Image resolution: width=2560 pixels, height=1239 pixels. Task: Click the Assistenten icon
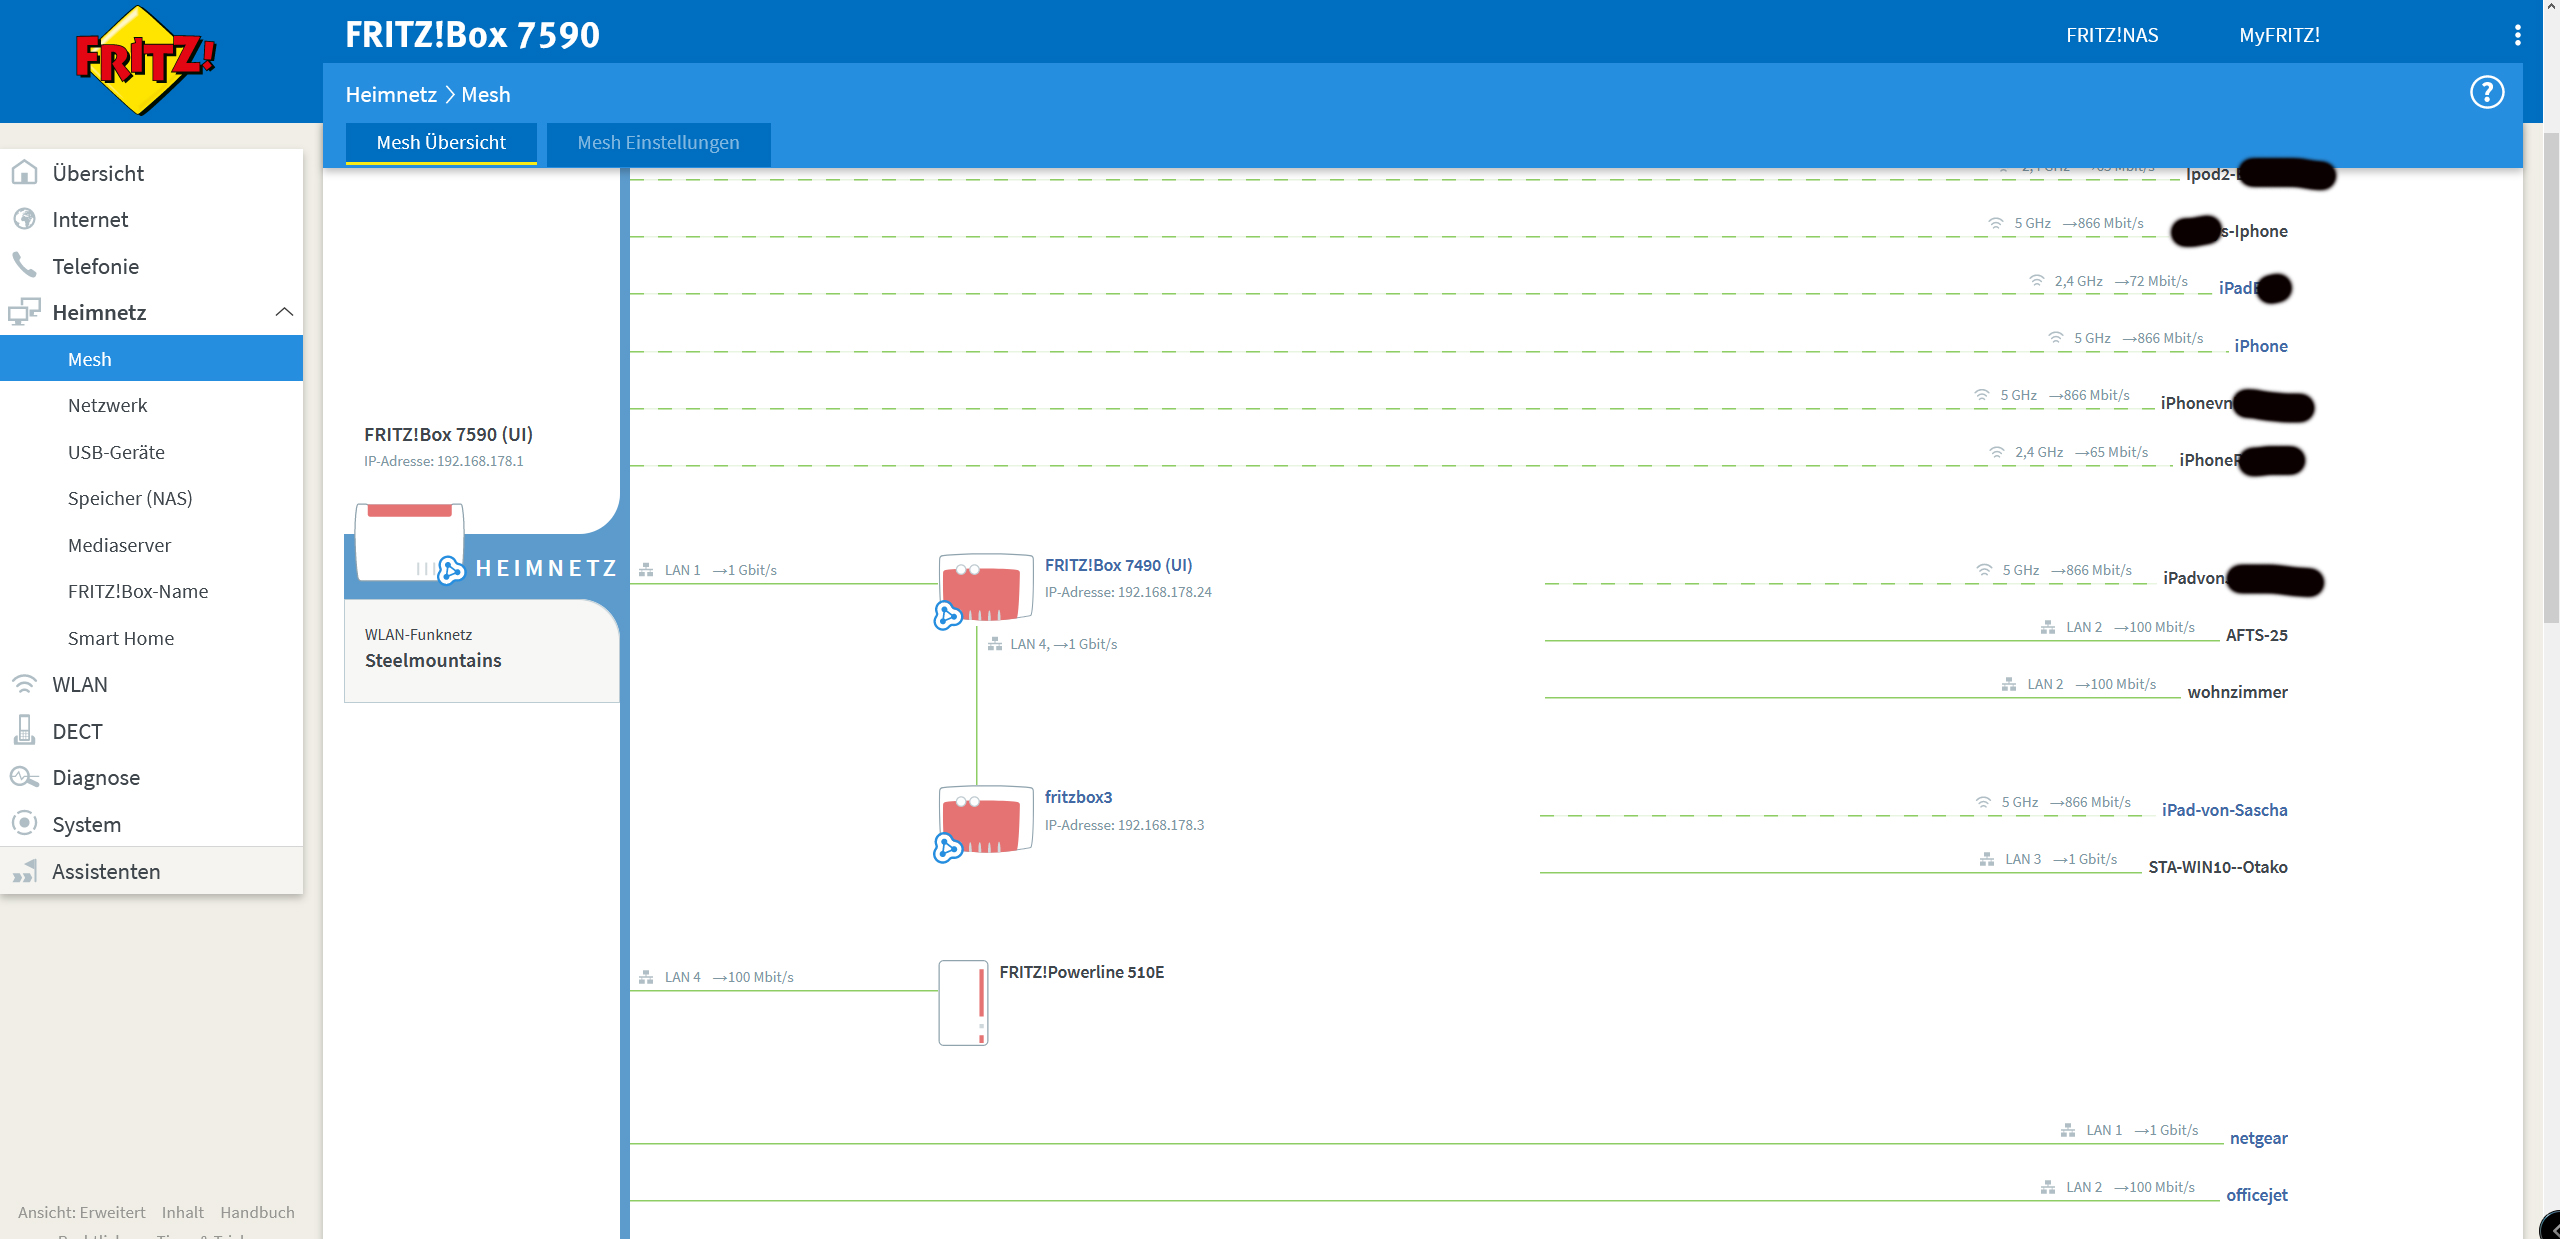[24, 871]
